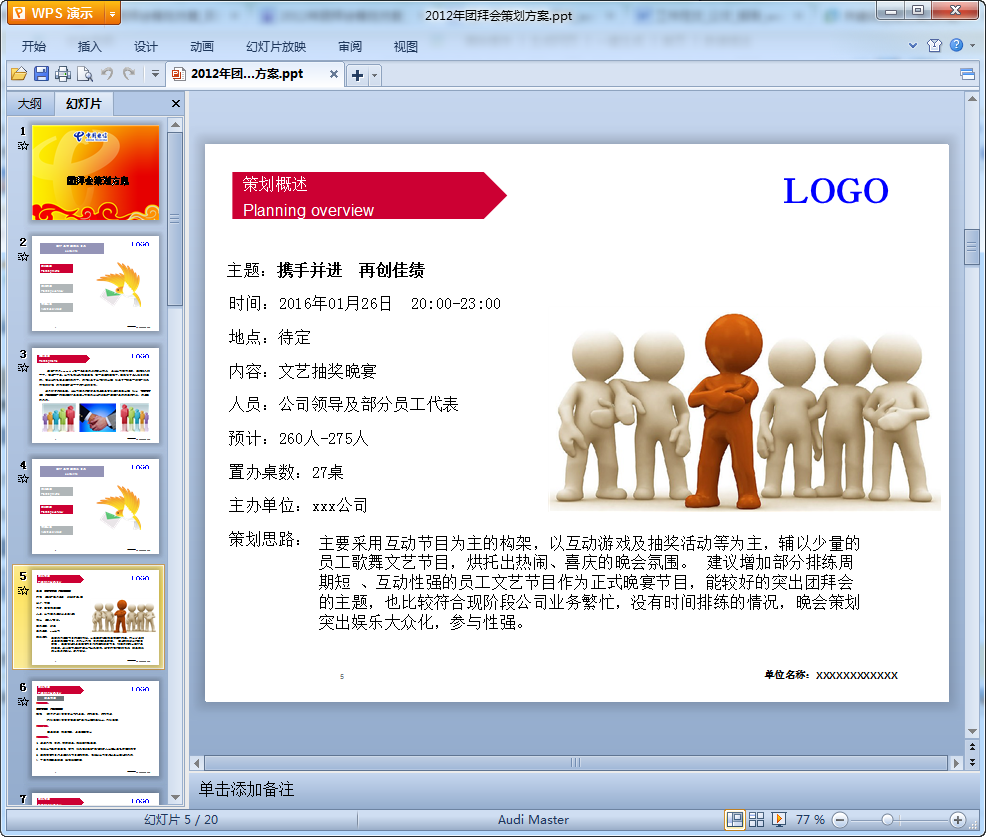Click the figures image on the slide
The image size is (986, 837).
click(745, 412)
